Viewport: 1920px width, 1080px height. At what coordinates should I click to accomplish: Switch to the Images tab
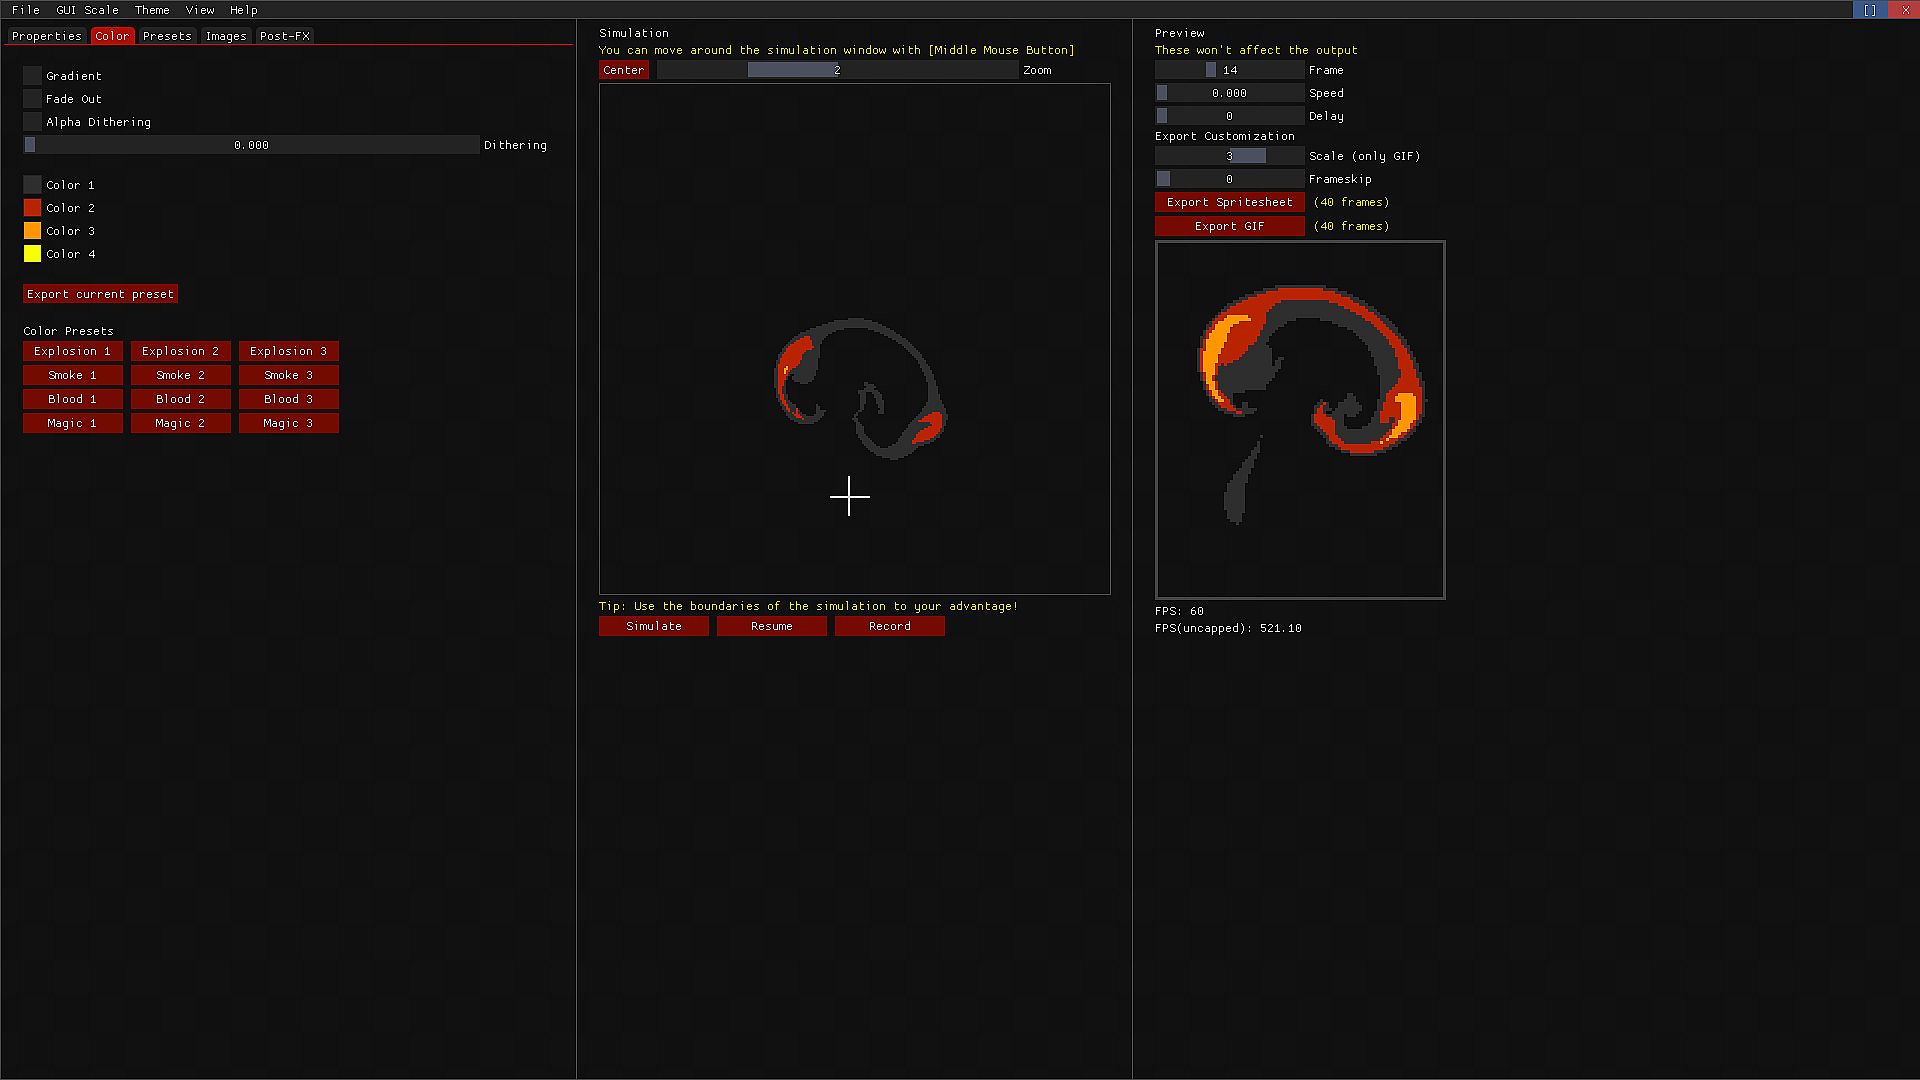[226, 36]
